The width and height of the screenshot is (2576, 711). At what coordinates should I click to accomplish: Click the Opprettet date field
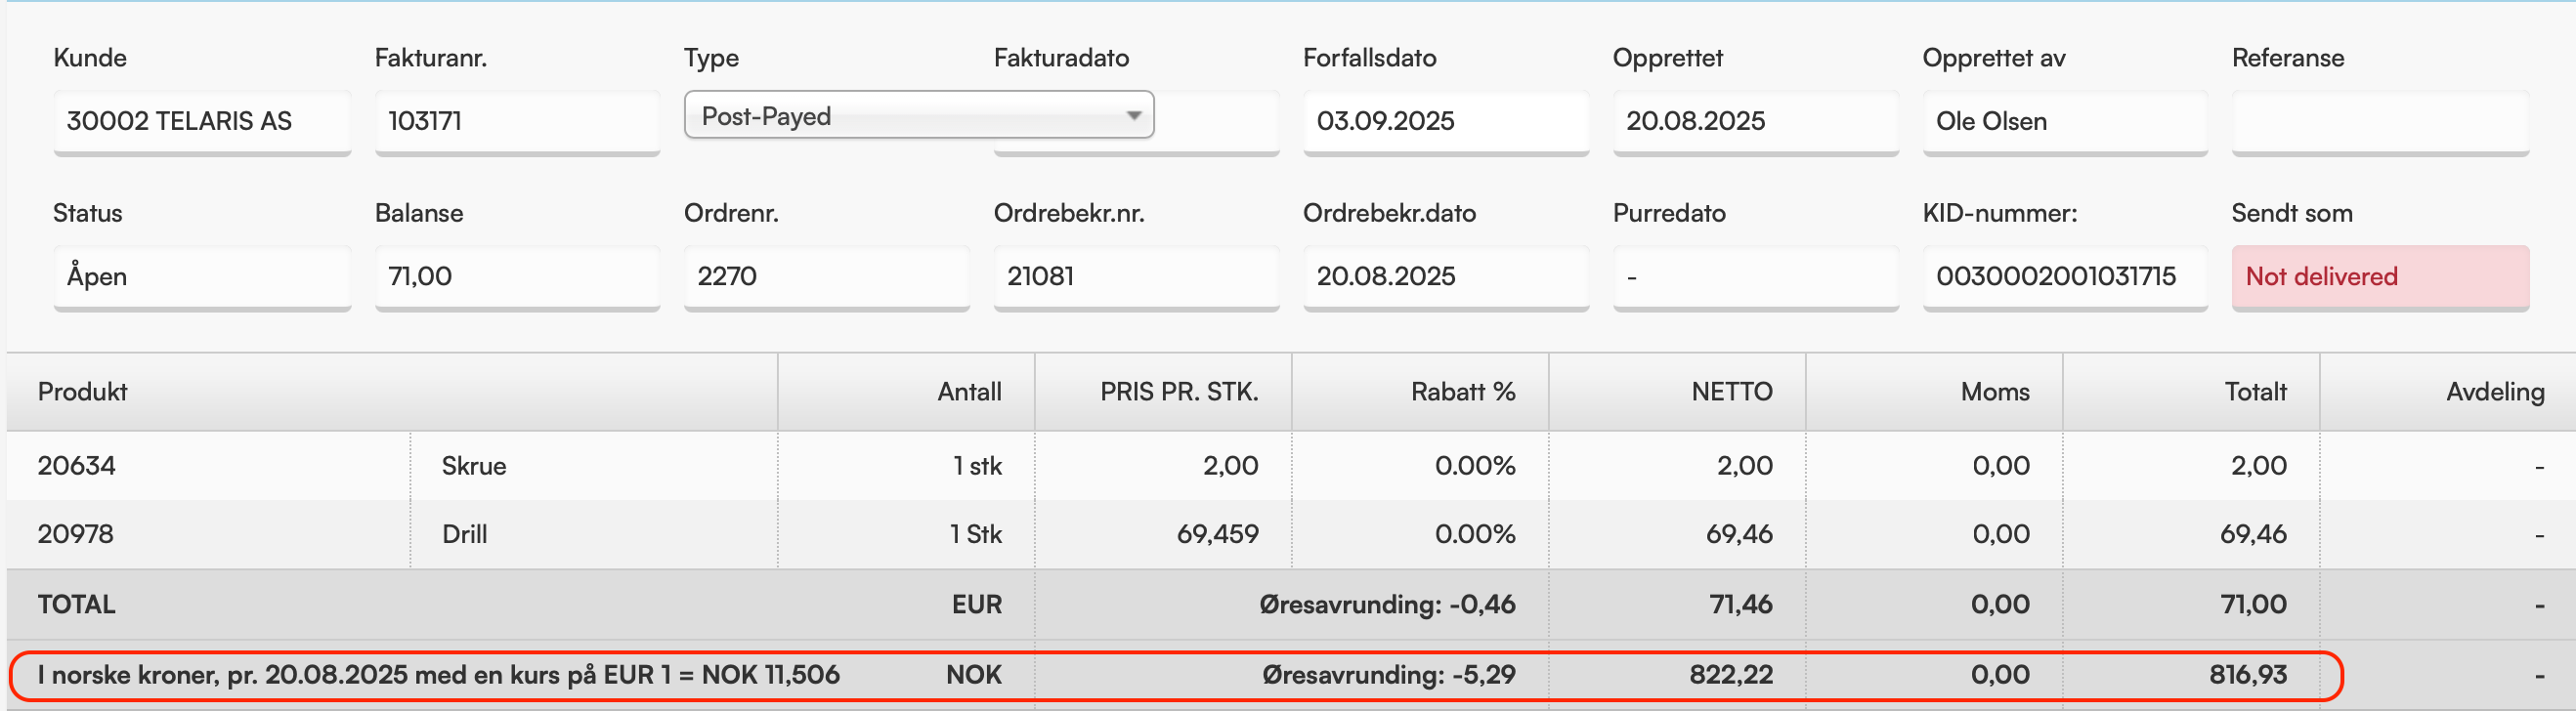click(1754, 121)
